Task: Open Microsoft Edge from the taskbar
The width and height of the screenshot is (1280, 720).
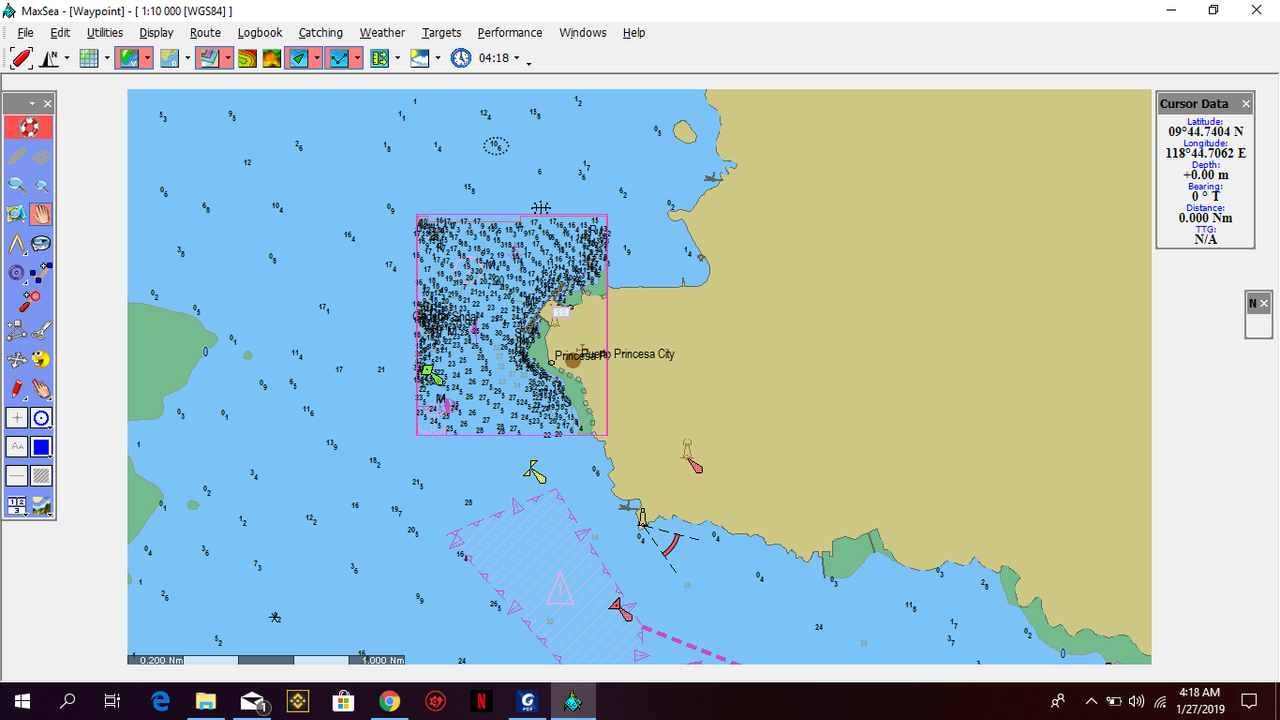Action: [160, 701]
